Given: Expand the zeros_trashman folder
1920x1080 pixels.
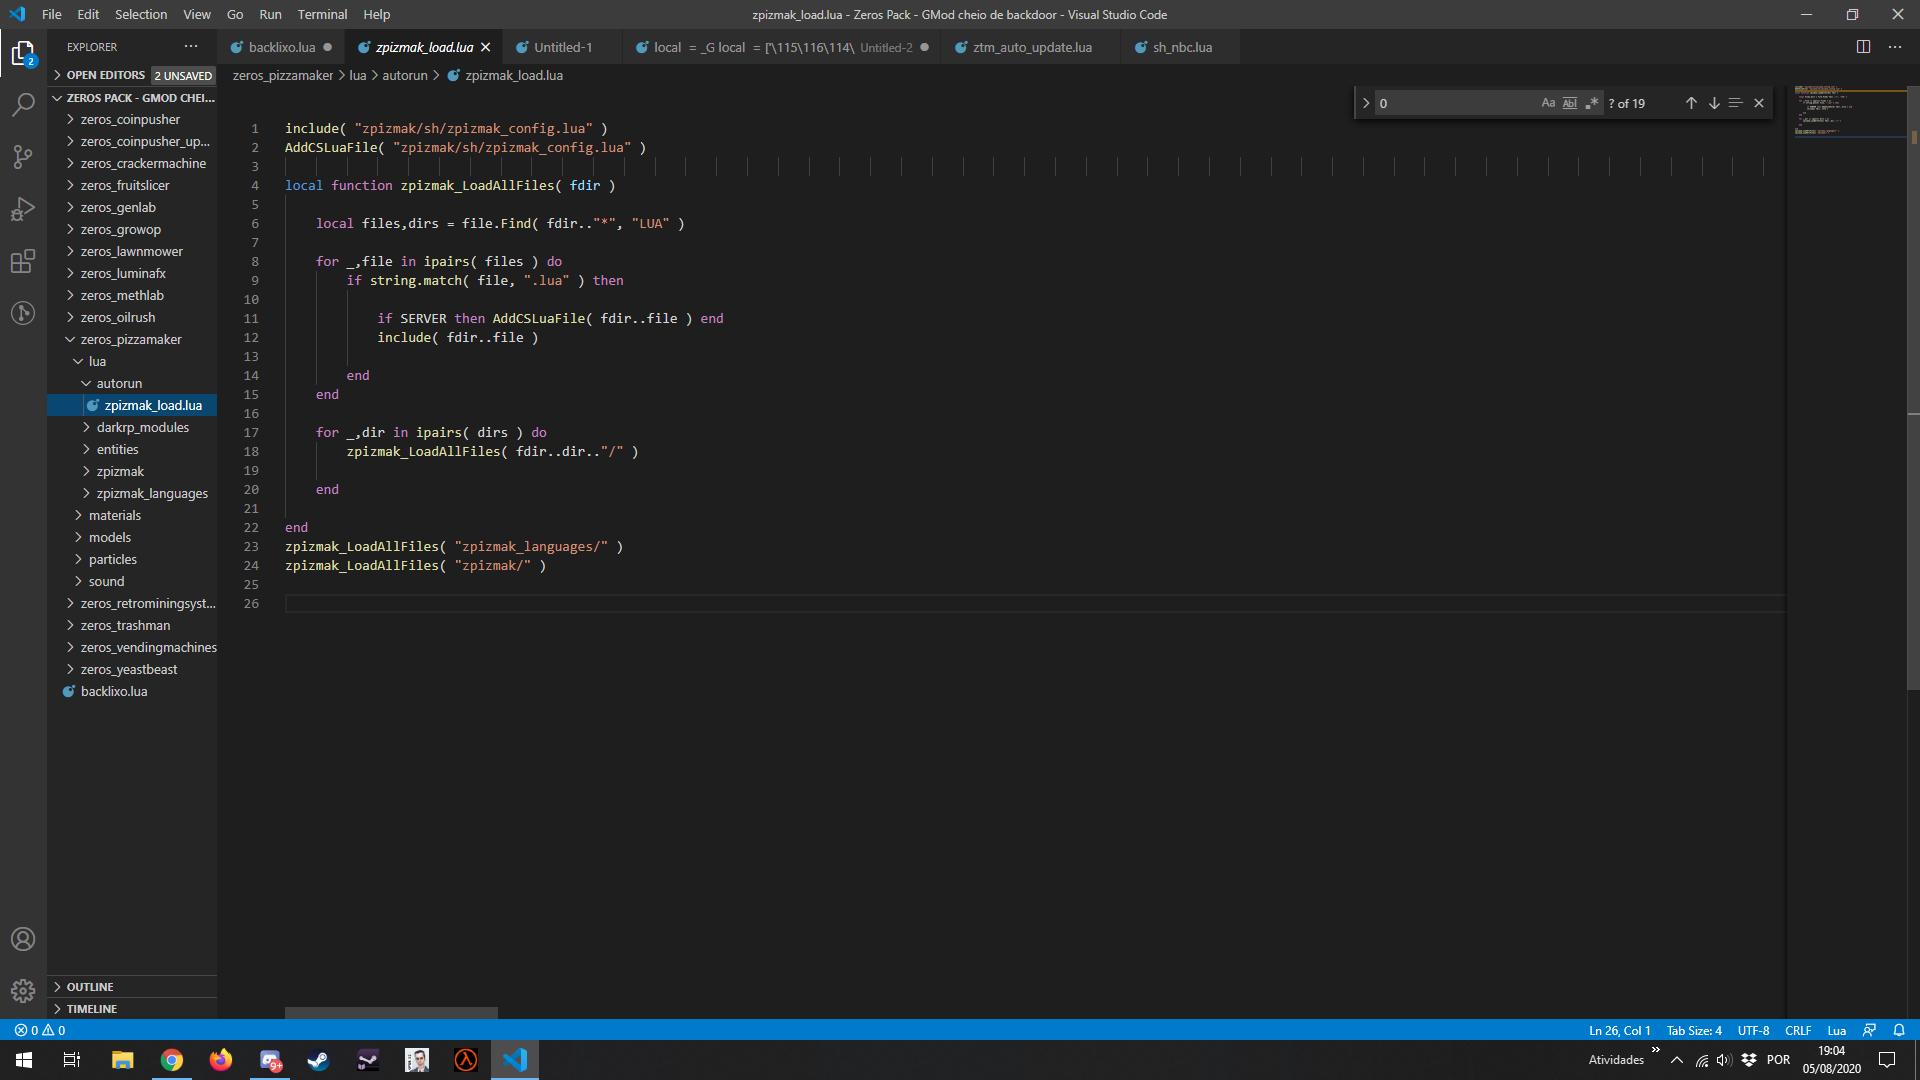Looking at the screenshot, I should pos(125,625).
